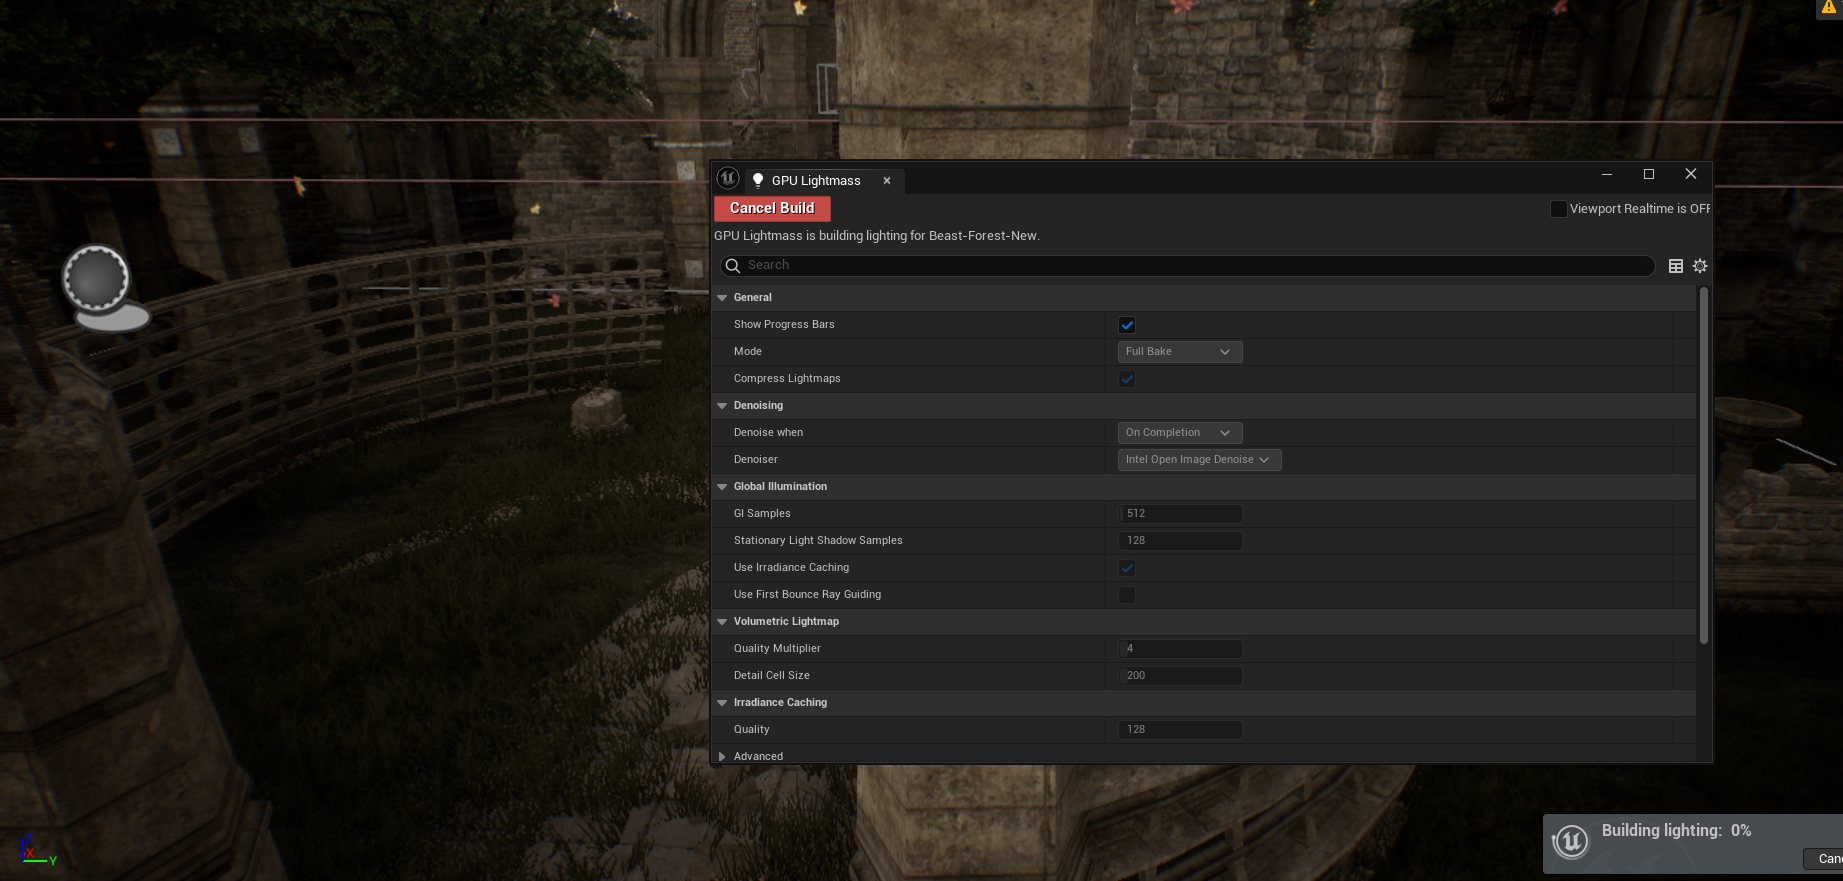This screenshot has height=881, width=1843.
Task: Open the settings gear next to search
Action: [x=1700, y=266]
